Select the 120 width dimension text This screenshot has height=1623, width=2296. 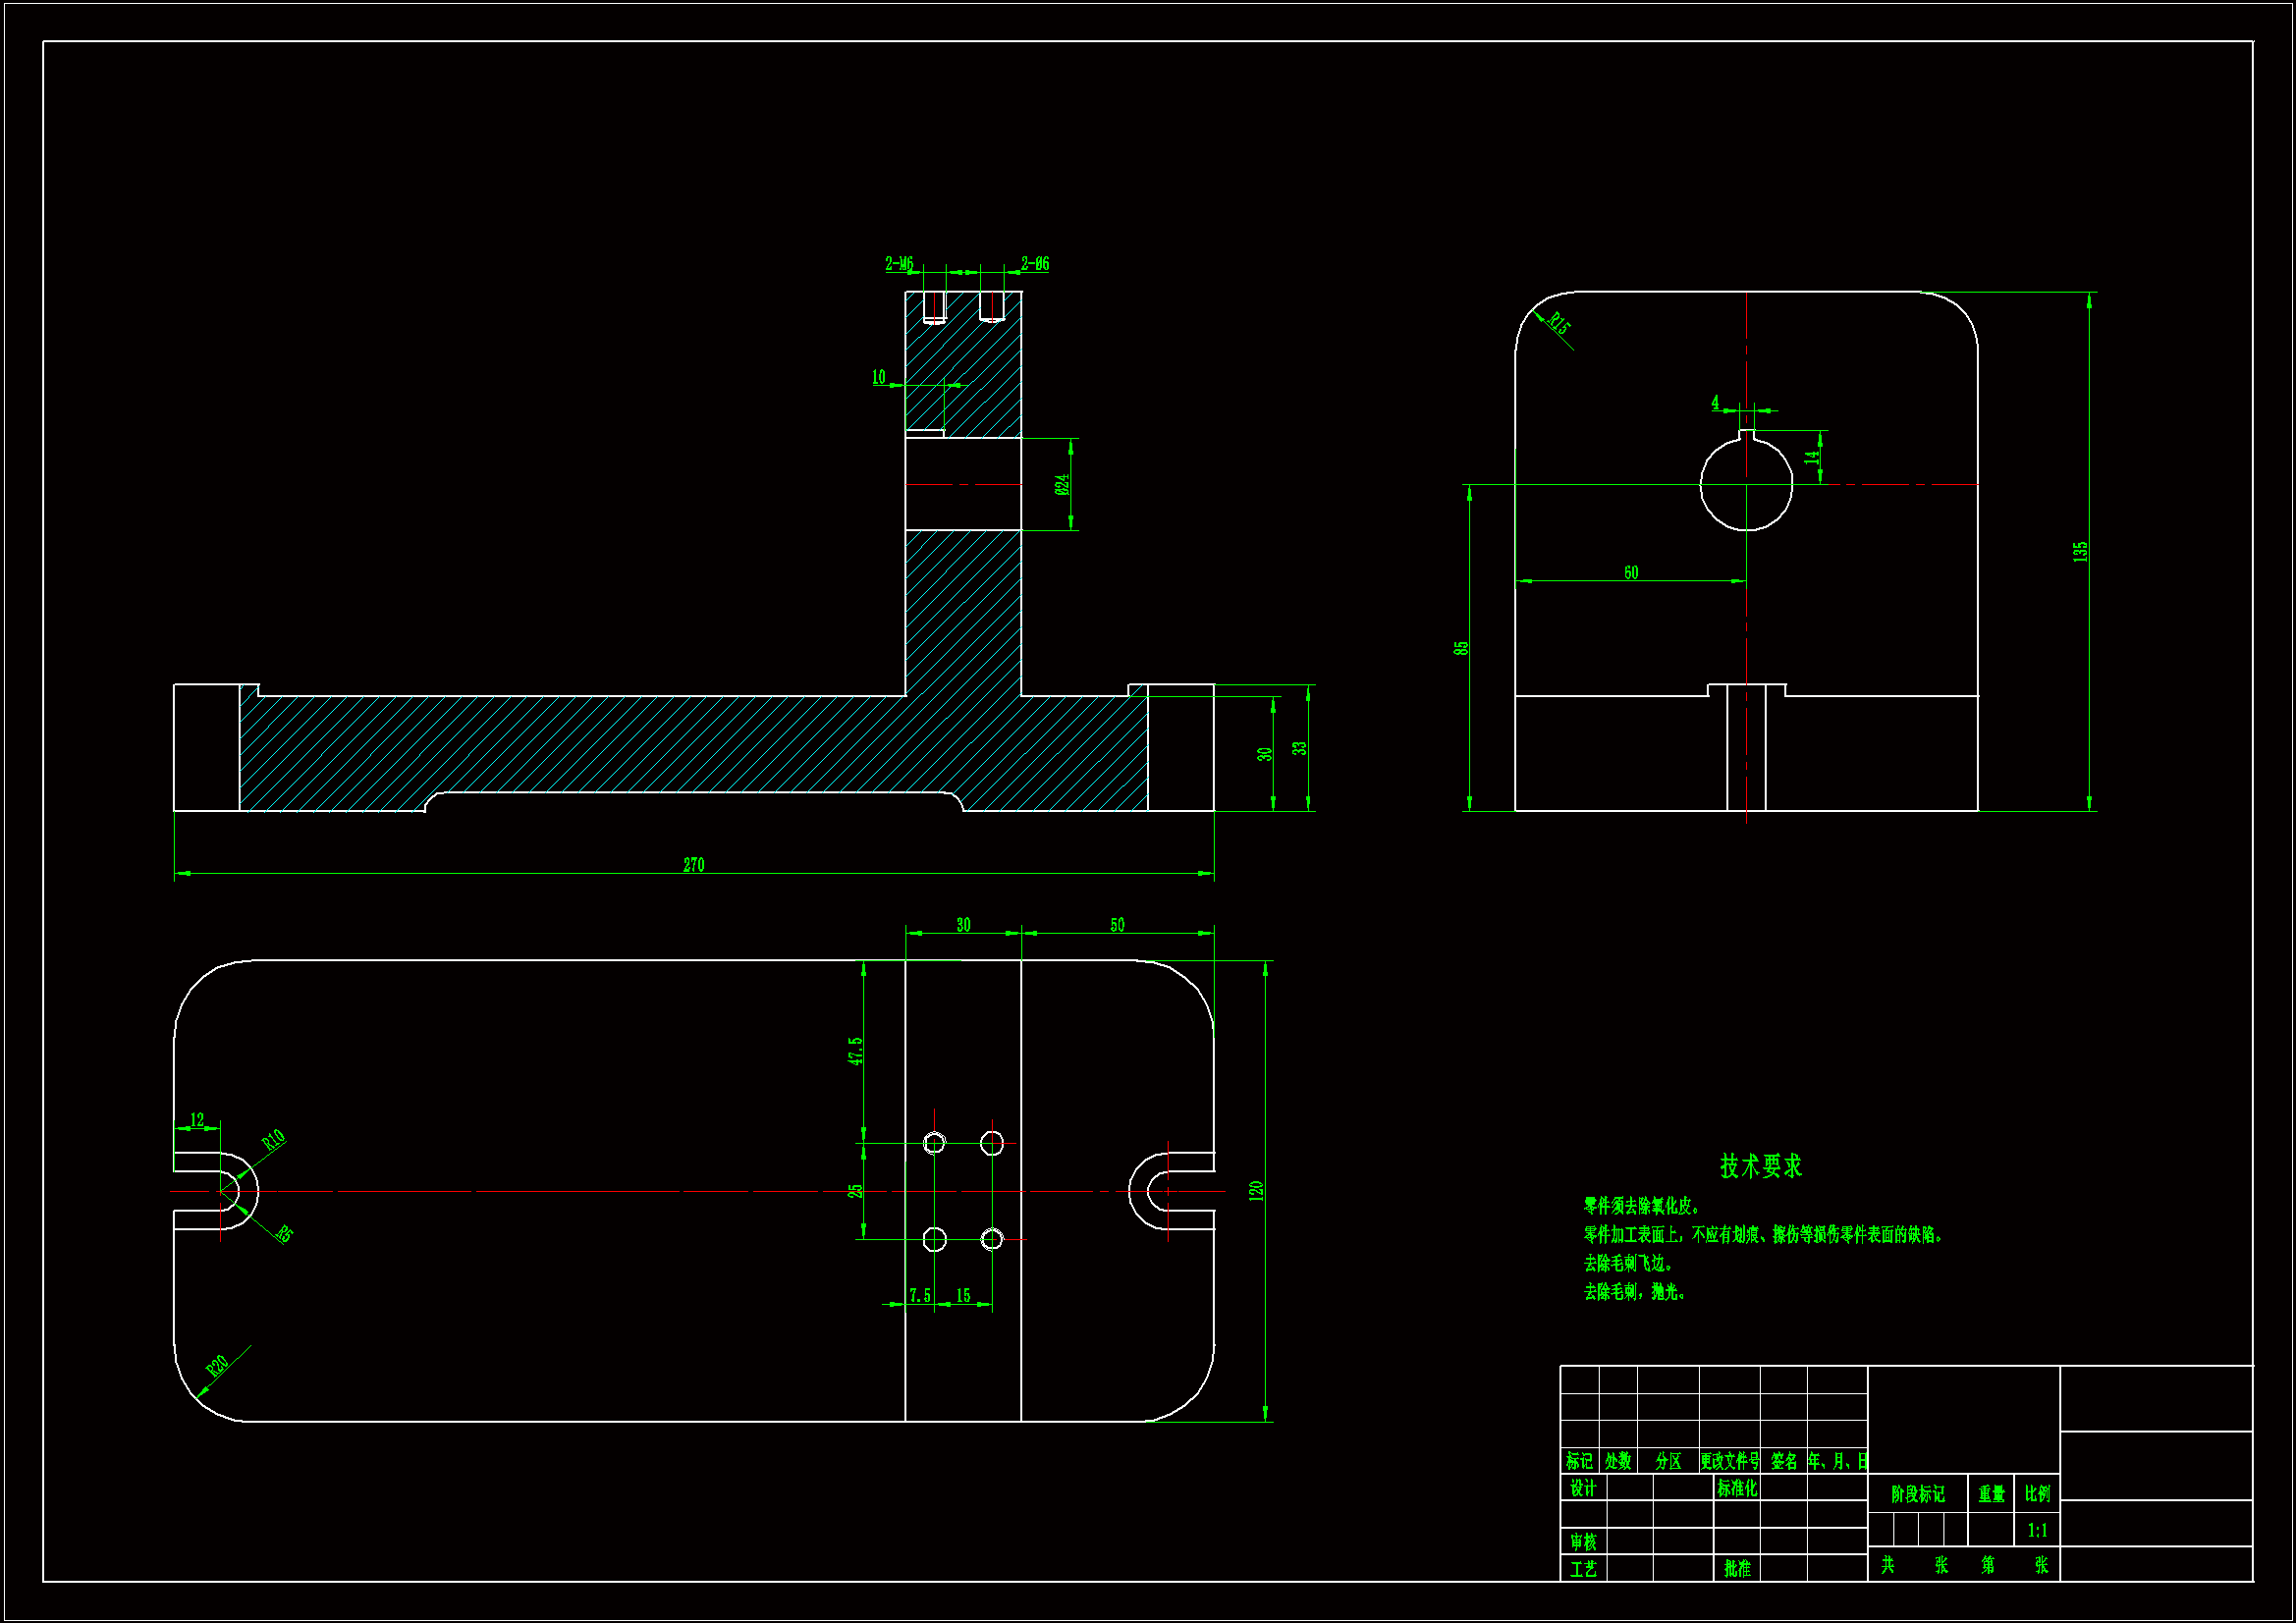[x=1256, y=1190]
